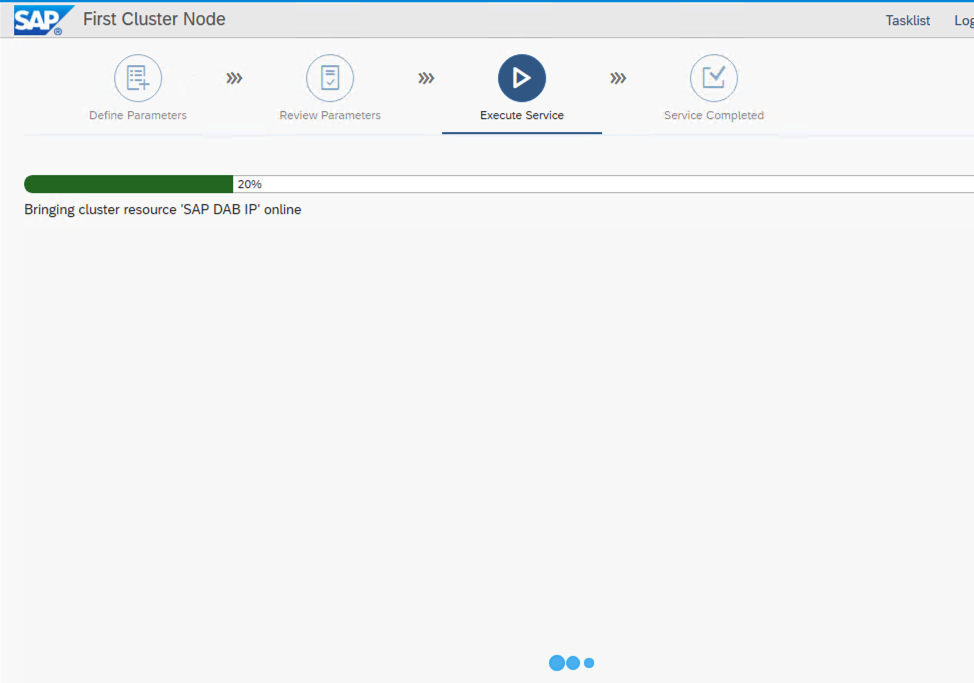Click the green progress bar
Screen dimensions: 974x683
(x=129, y=184)
